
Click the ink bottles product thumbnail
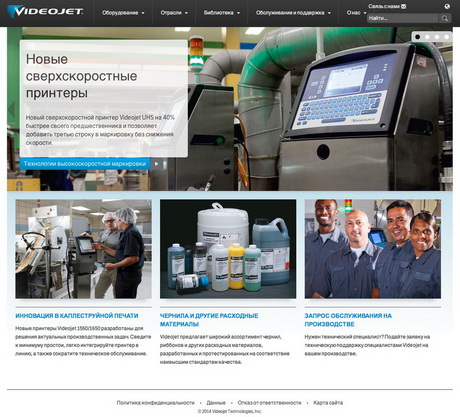coord(228,249)
